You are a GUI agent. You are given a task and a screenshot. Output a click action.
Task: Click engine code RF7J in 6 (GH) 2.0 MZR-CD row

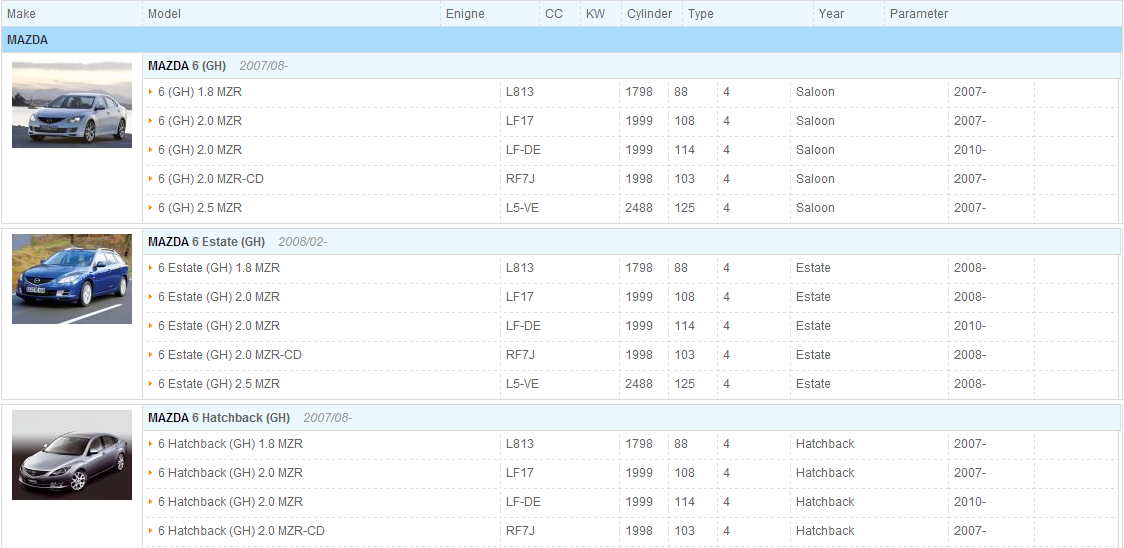[x=520, y=179]
